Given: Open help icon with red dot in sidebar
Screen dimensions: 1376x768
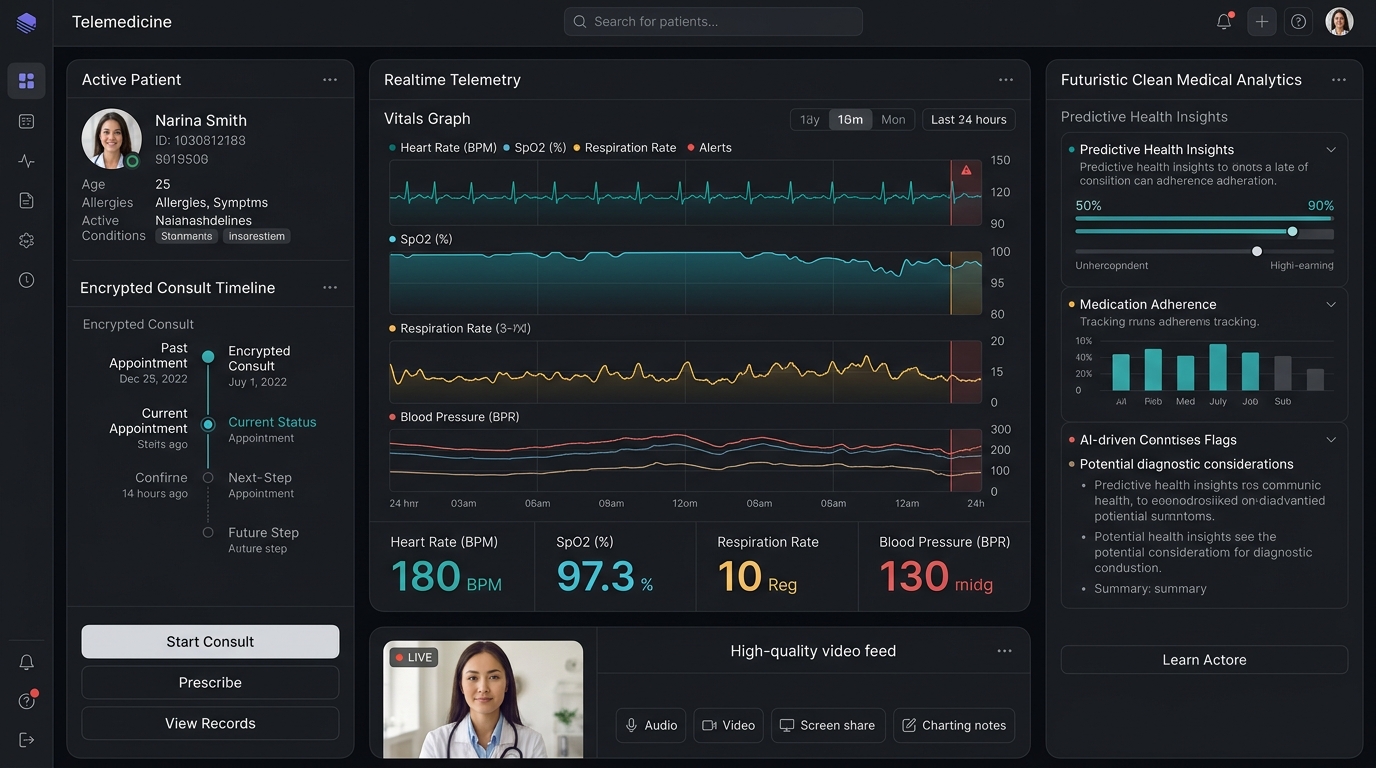Looking at the screenshot, I should (27, 701).
